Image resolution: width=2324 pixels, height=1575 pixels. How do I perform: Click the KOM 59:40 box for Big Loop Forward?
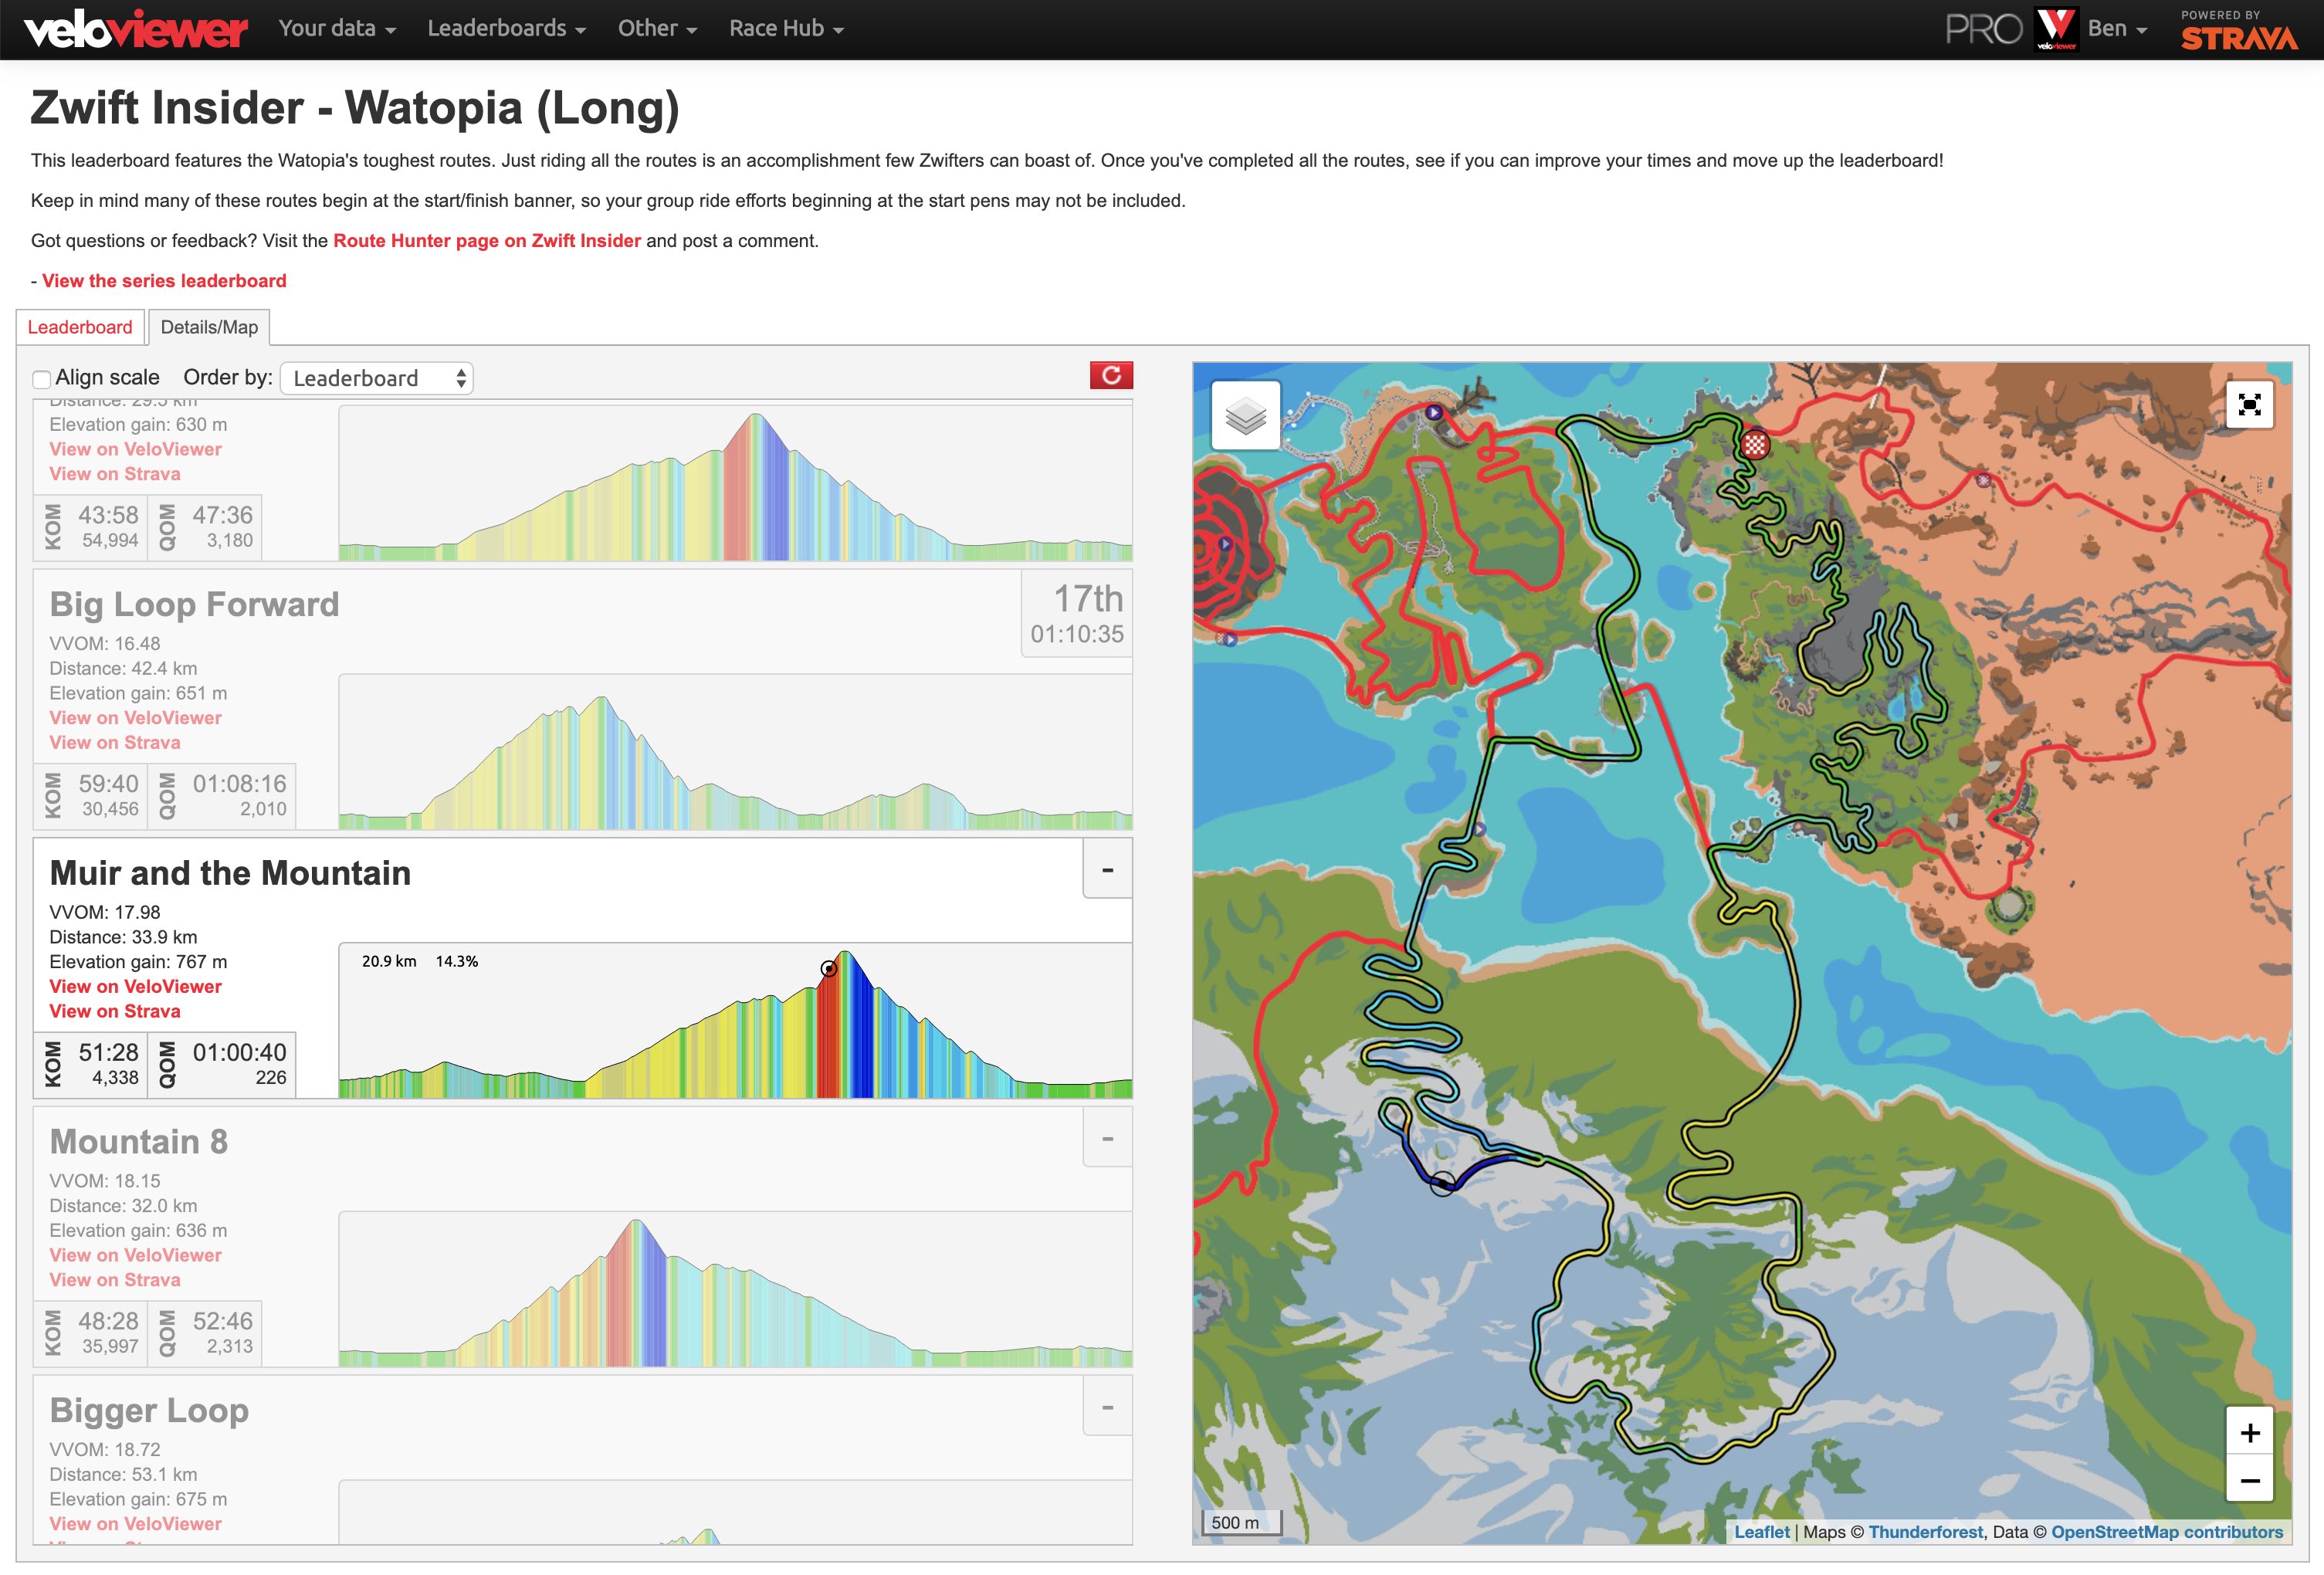click(x=91, y=796)
